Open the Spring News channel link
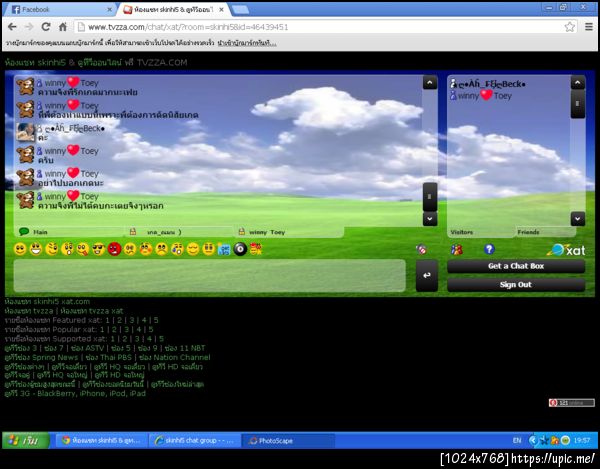 [41, 357]
